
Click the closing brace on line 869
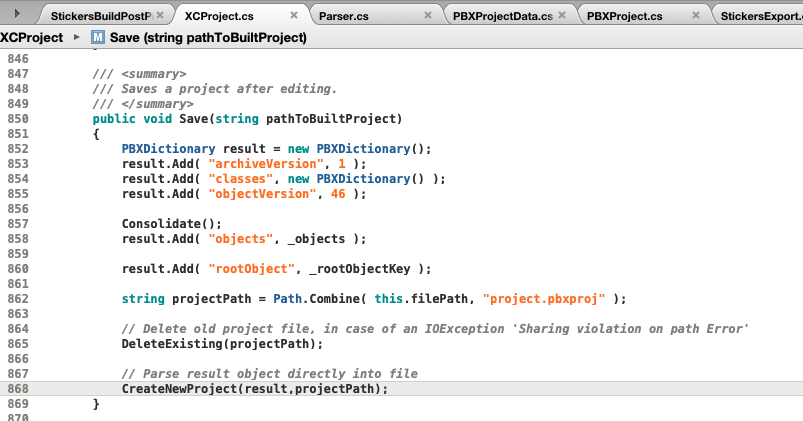(x=96, y=404)
